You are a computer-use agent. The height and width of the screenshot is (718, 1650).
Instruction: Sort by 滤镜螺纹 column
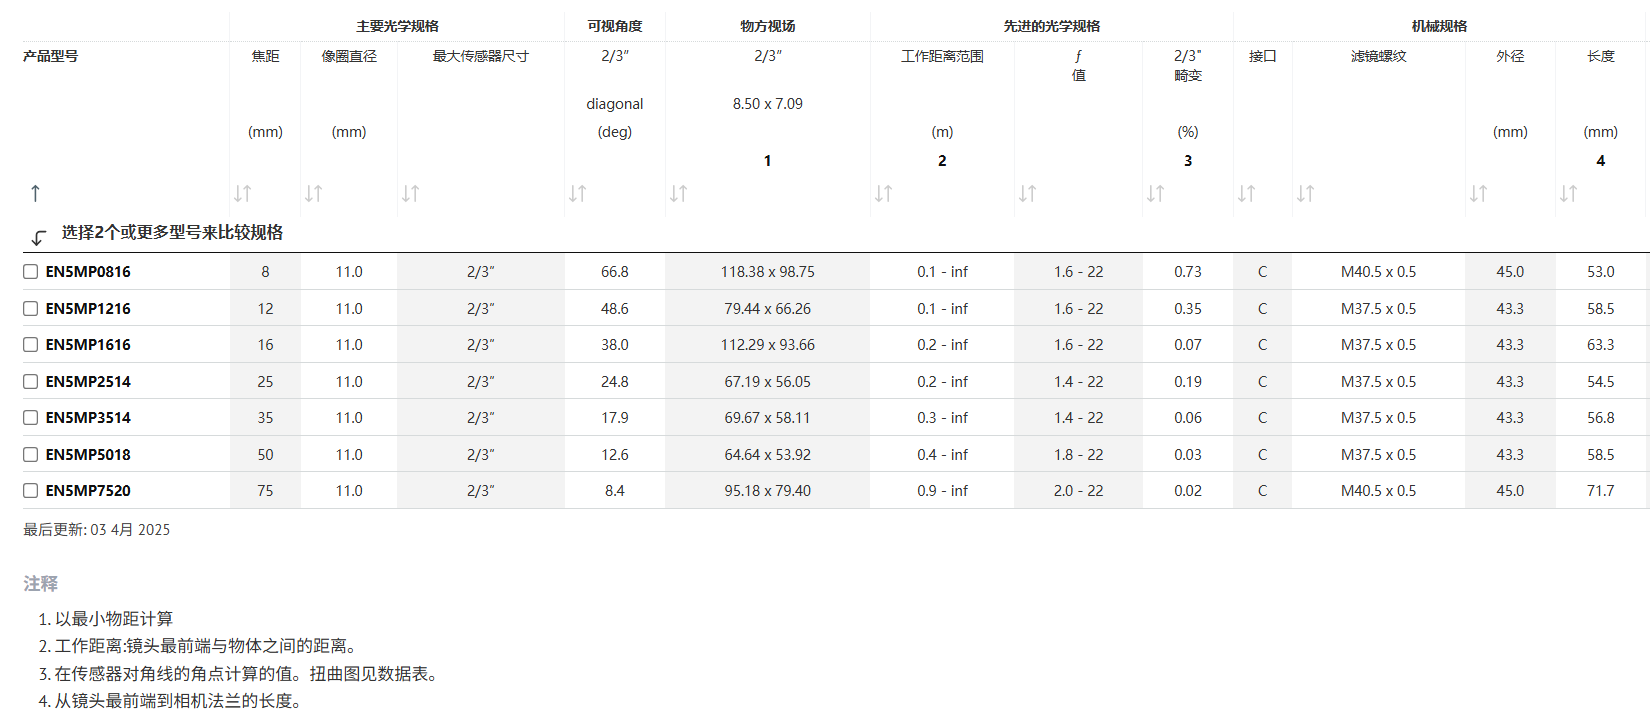tap(1306, 193)
